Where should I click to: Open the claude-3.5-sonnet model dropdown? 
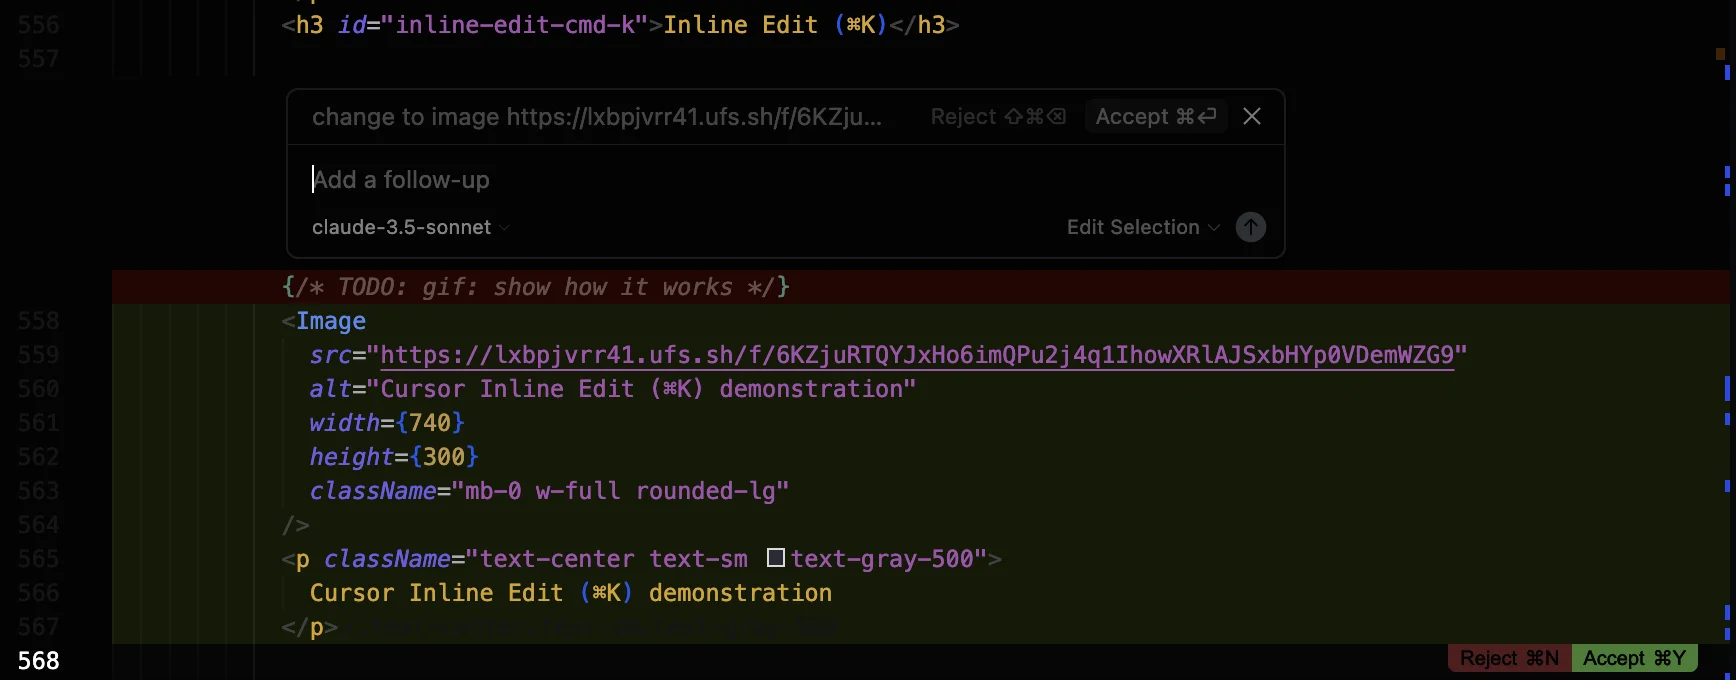click(x=411, y=227)
